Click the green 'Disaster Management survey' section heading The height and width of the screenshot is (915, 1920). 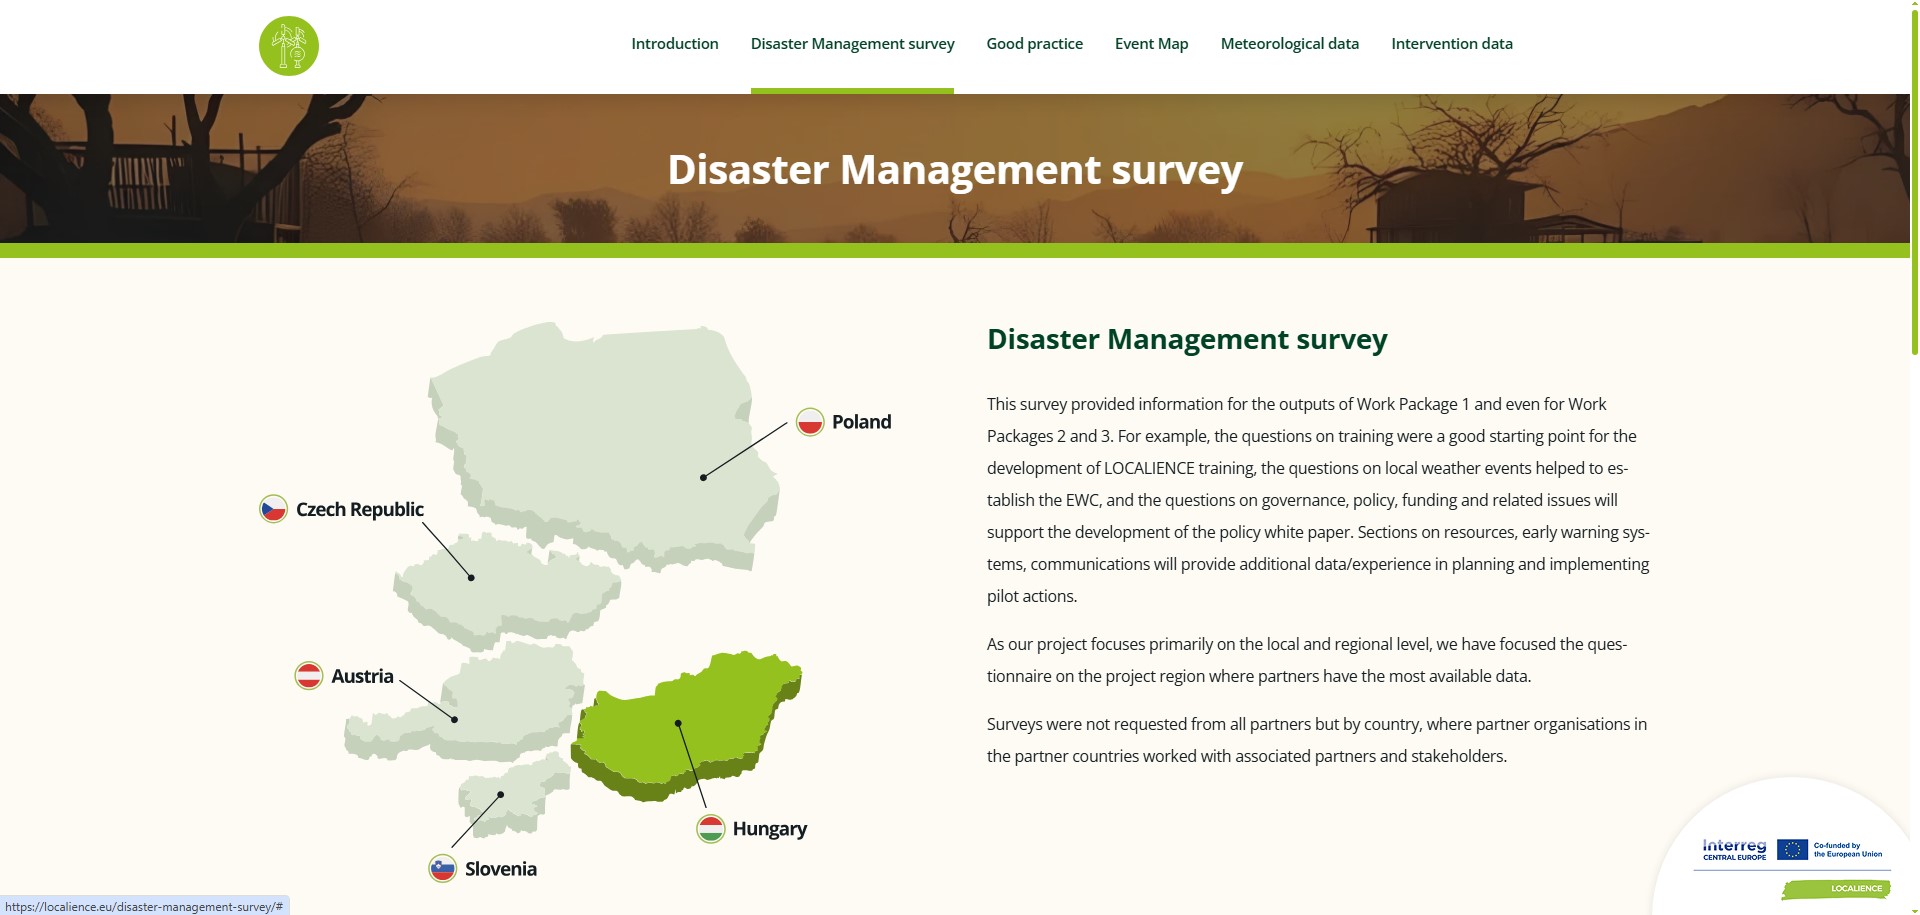click(1187, 340)
